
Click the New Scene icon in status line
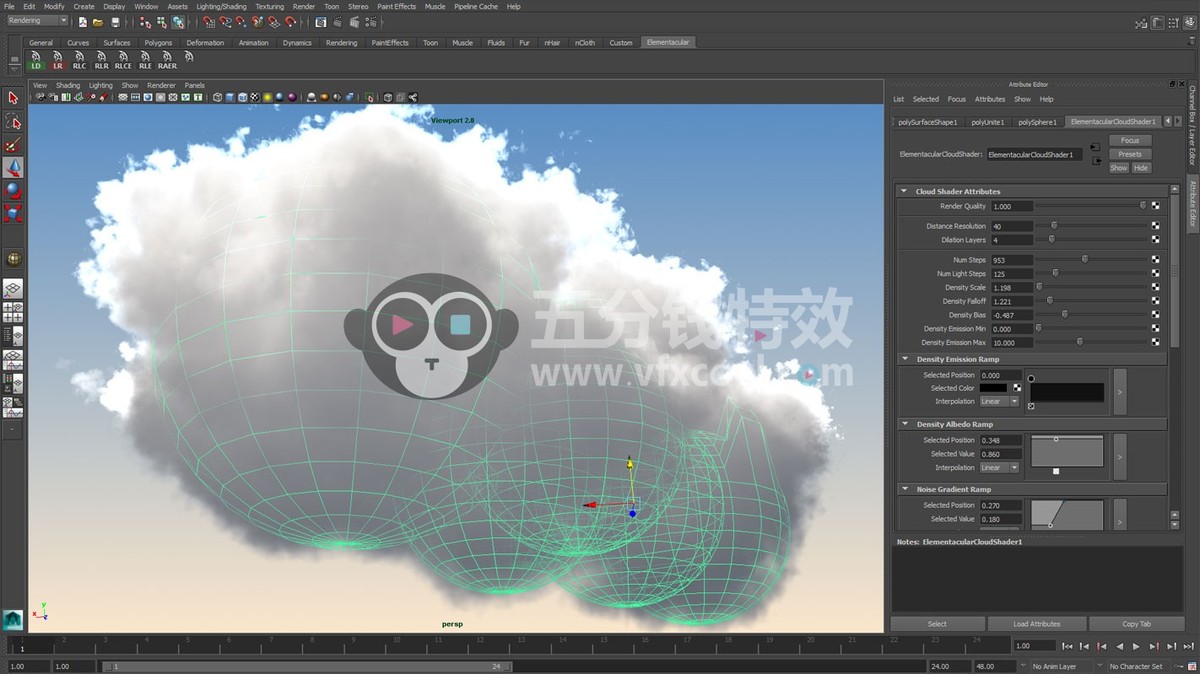tap(83, 21)
